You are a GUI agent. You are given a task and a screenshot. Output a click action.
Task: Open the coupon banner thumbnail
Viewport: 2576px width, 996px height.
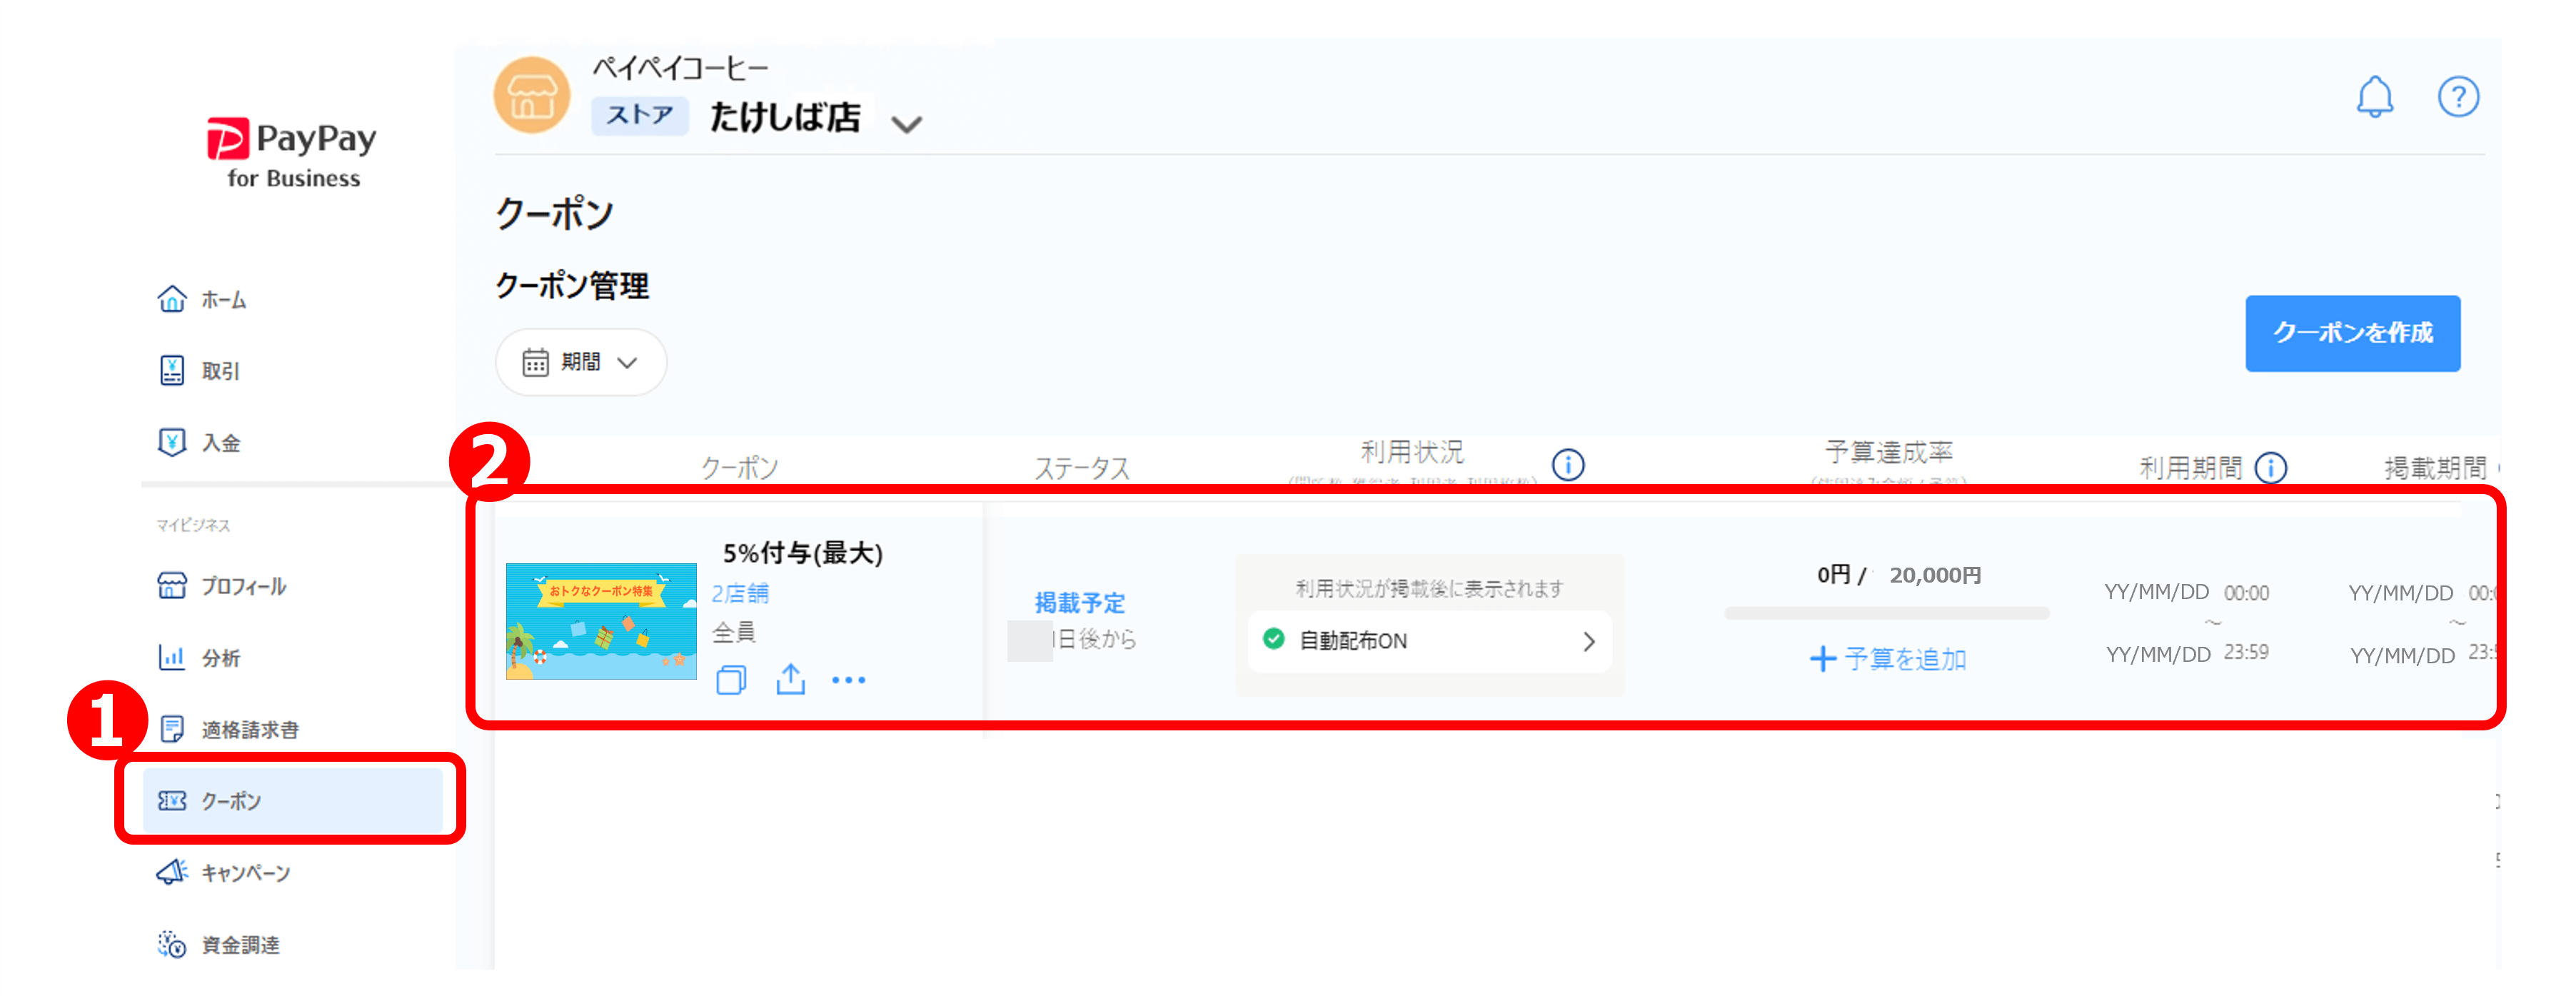coord(601,621)
